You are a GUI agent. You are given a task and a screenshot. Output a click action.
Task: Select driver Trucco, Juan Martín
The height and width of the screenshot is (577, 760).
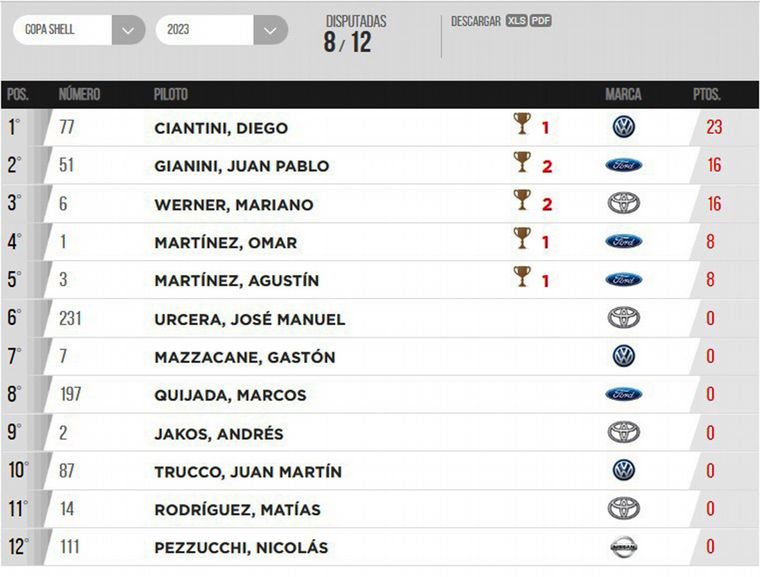click(248, 472)
